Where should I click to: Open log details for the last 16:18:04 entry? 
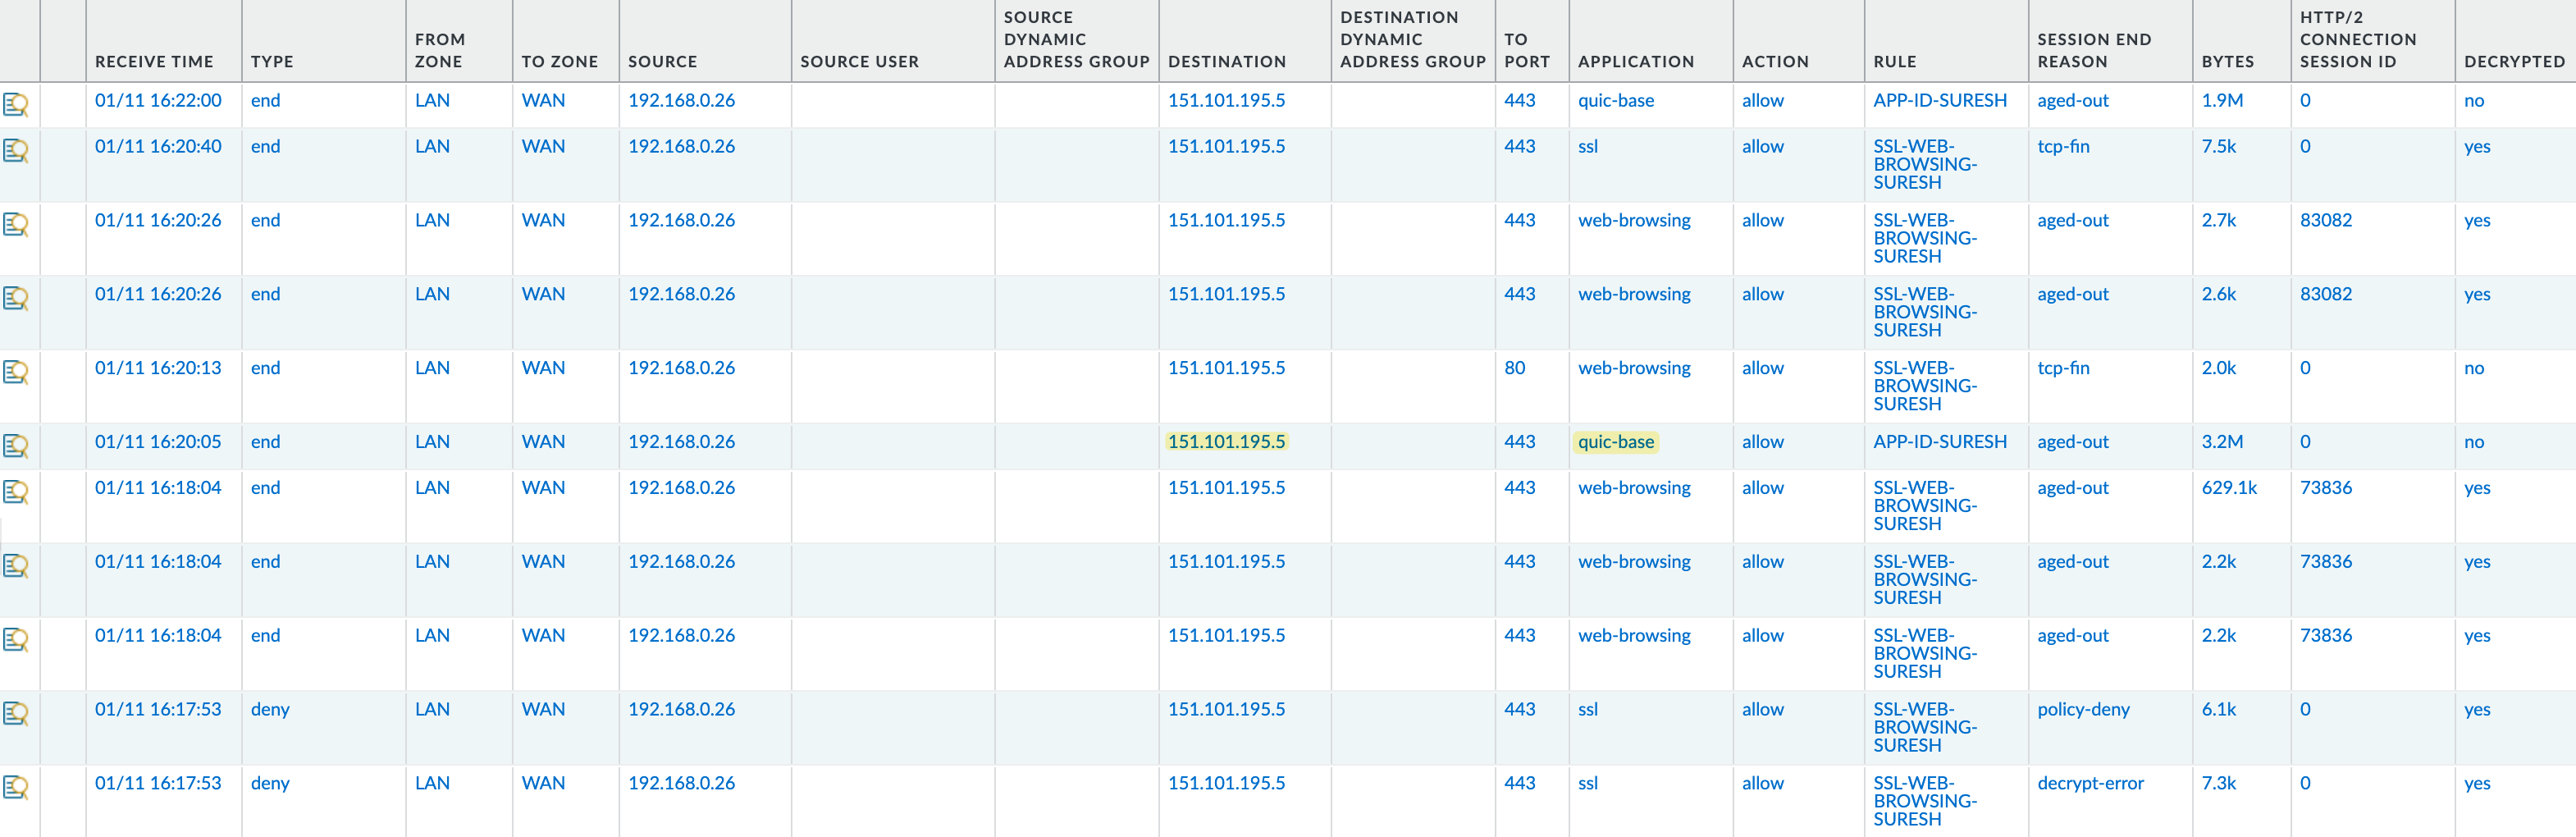coord(16,639)
